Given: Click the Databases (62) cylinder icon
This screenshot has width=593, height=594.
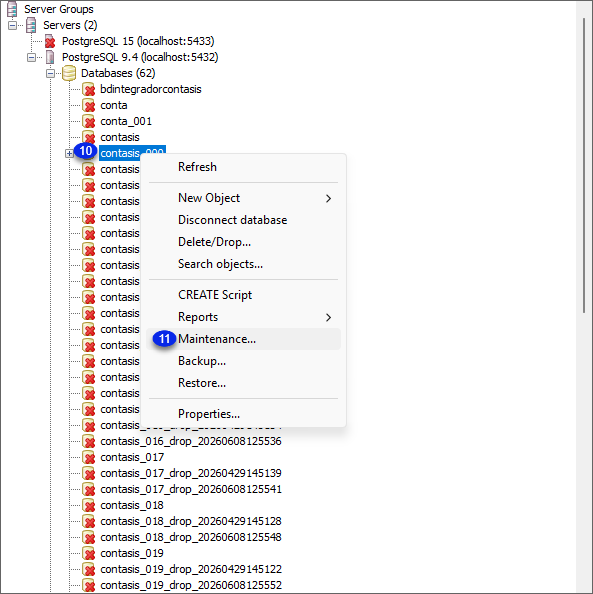Looking at the screenshot, I should [x=69, y=73].
